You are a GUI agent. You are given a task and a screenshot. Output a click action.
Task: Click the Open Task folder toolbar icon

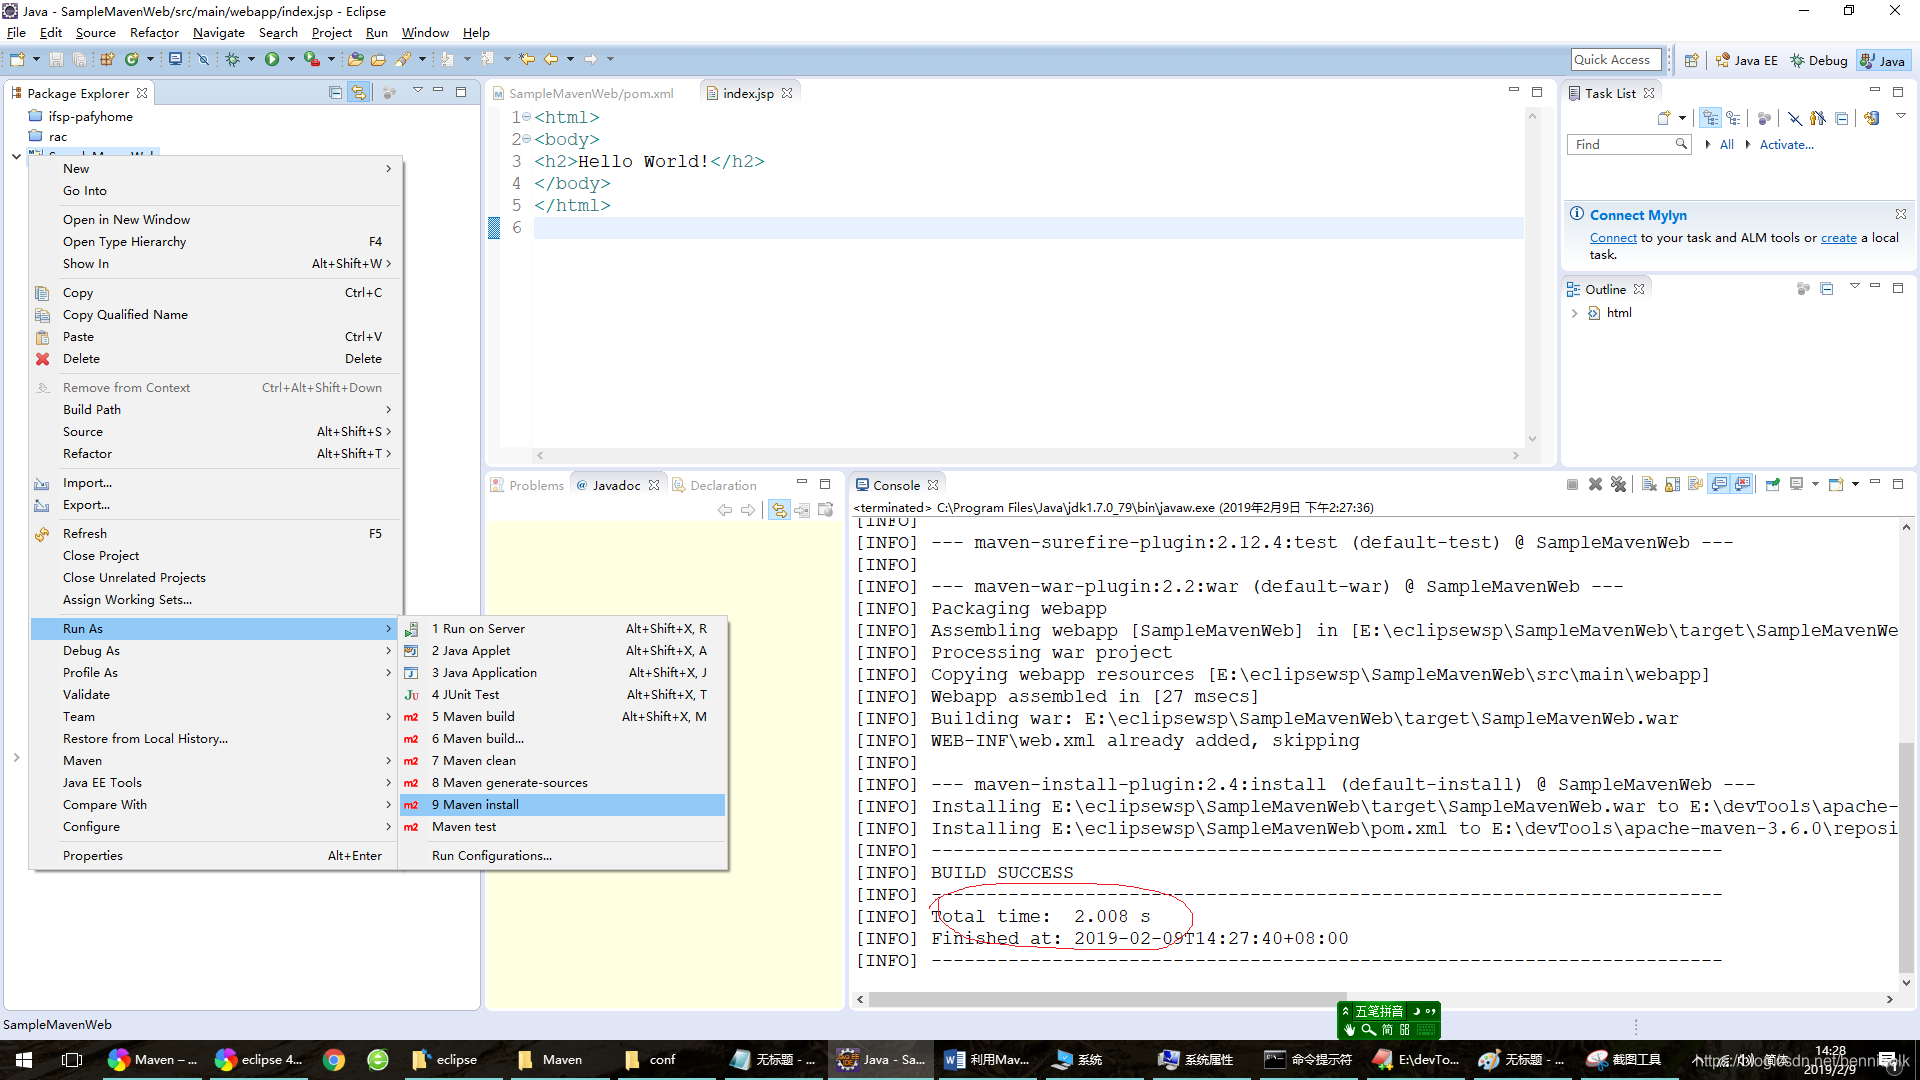pos(378,60)
